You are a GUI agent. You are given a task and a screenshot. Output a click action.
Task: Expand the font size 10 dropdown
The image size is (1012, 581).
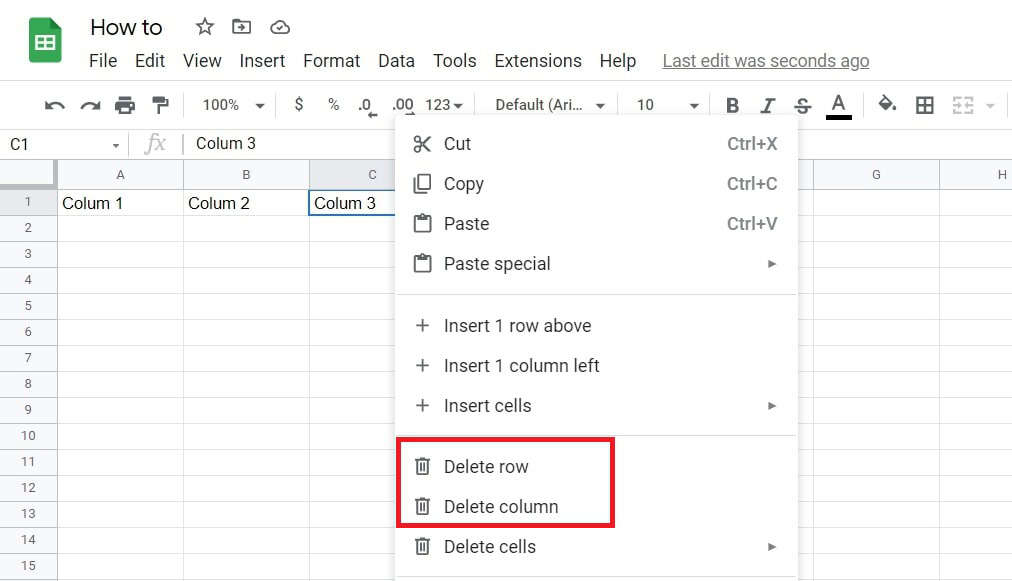667,105
